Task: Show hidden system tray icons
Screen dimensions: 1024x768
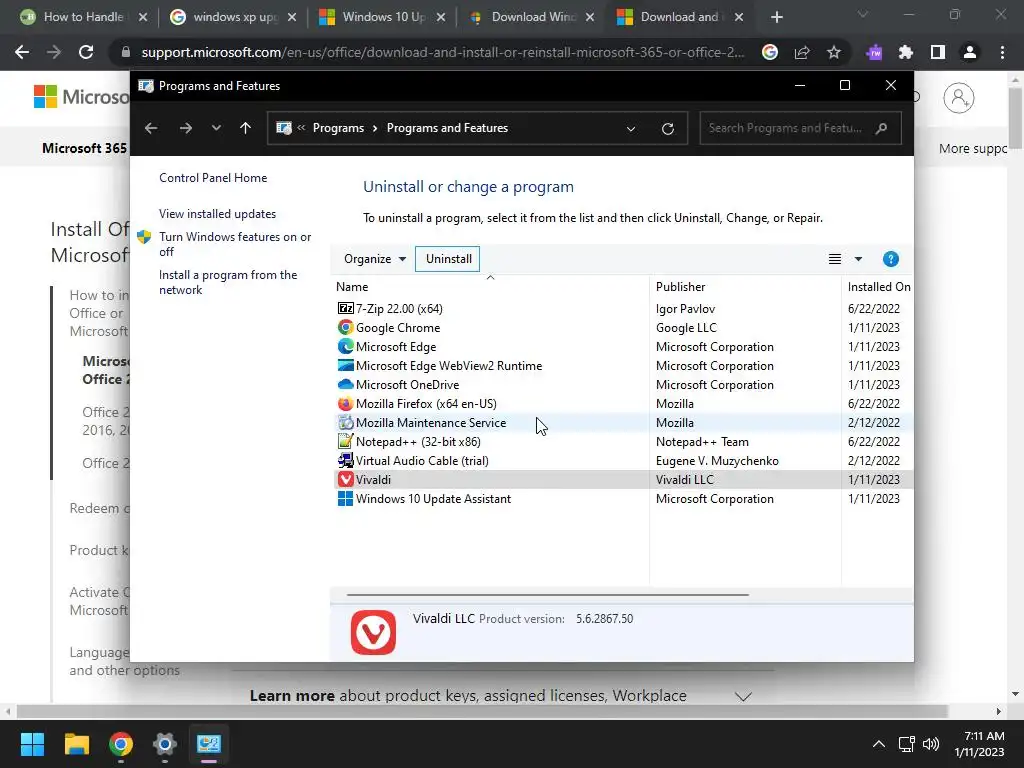Action: point(879,744)
